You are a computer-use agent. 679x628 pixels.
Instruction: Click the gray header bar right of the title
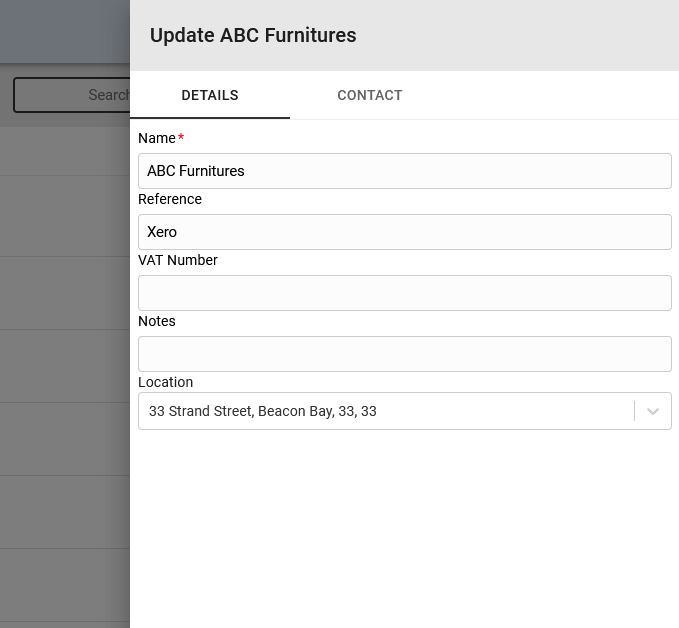(x=515, y=35)
